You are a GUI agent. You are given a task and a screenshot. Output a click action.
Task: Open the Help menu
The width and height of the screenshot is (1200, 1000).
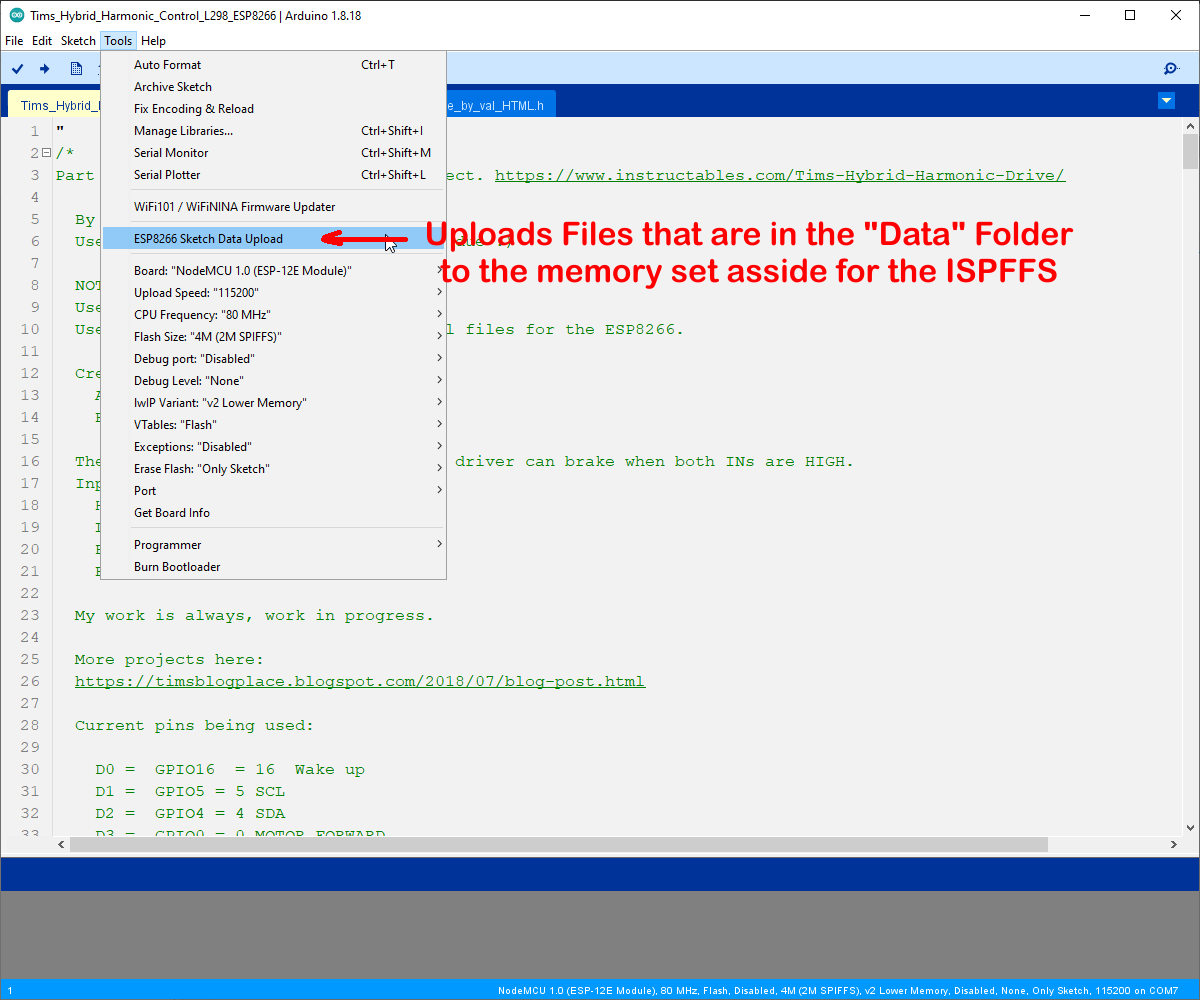[x=153, y=41]
